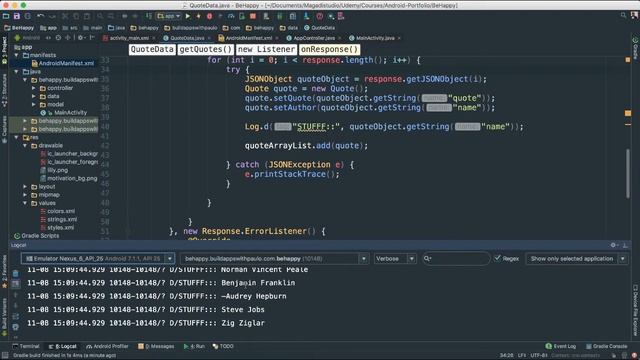This screenshot has height=360, width=640.
Task: Expand the mipmap folder arrow
Action: pyautogui.click(x=25, y=195)
